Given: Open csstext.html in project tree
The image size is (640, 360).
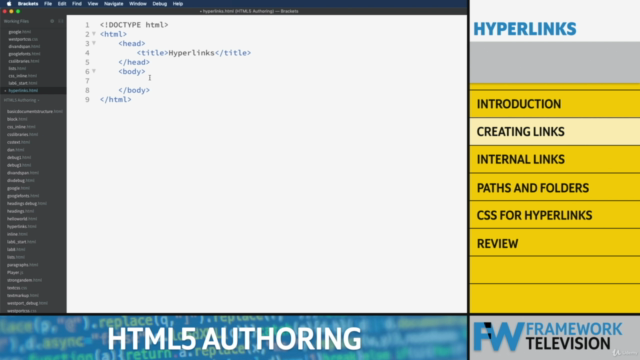Looking at the screenshot, I should pos(18,142).
